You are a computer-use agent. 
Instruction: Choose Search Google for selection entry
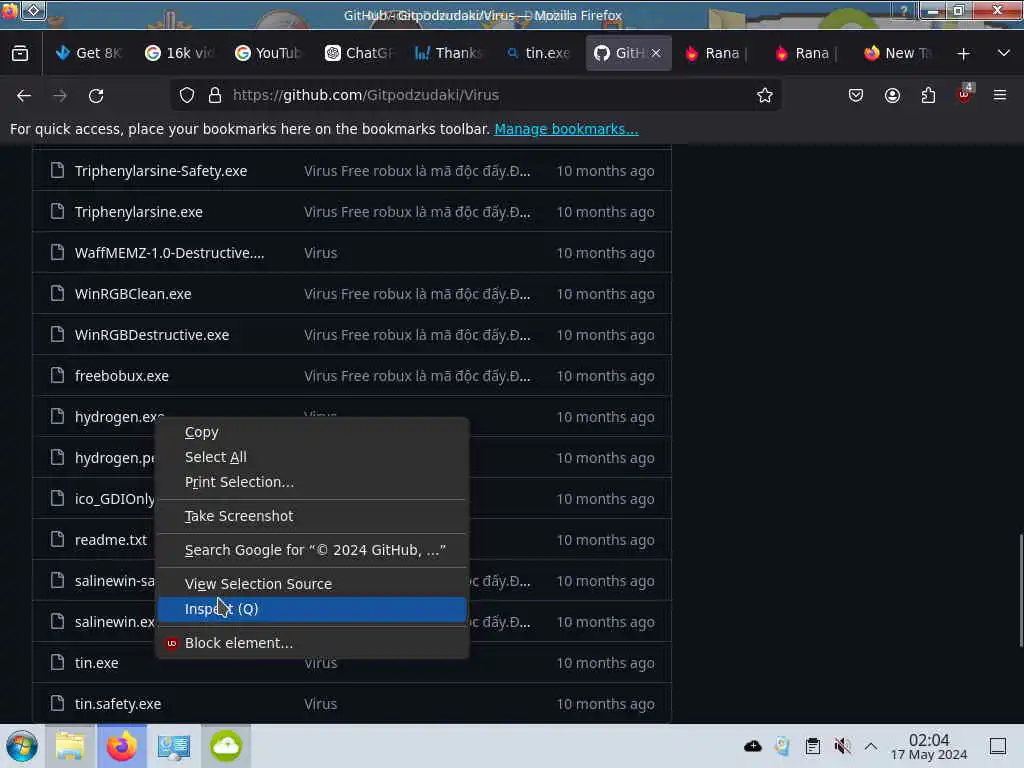pos(312,550)
